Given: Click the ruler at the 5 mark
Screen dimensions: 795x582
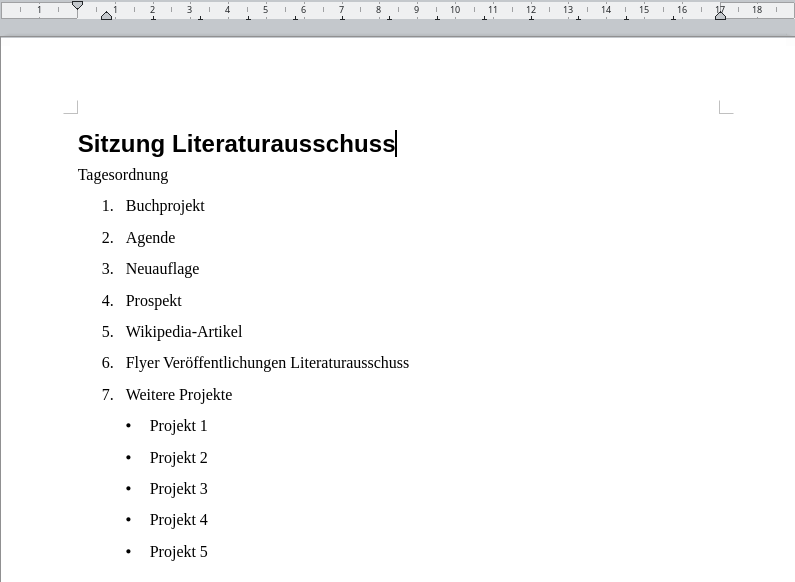Looking at the screenshot, I should (x=265, y=10).
